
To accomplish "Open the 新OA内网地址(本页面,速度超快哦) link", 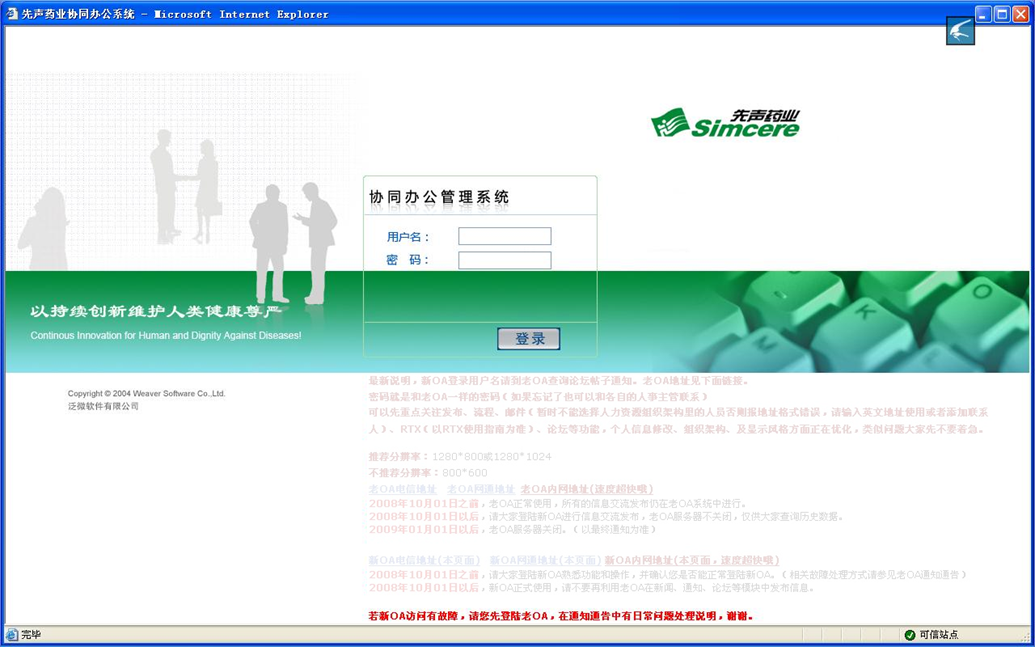I will pyautogui.click(x=692, y=561).
